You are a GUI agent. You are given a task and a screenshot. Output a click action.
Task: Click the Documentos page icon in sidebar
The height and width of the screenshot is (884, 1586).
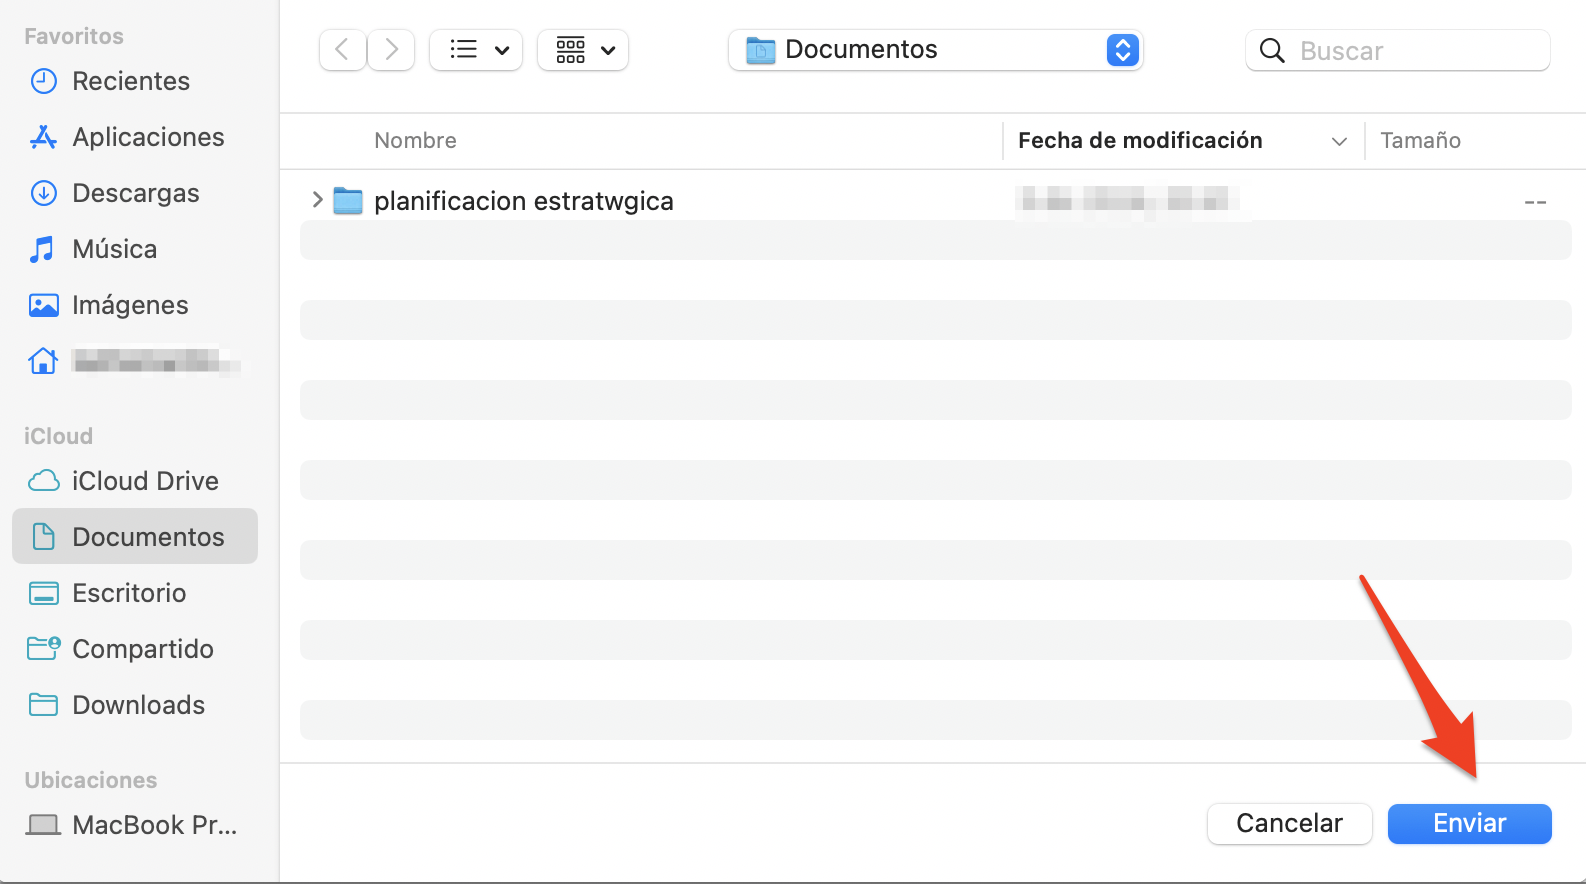[x=44, y=536]
